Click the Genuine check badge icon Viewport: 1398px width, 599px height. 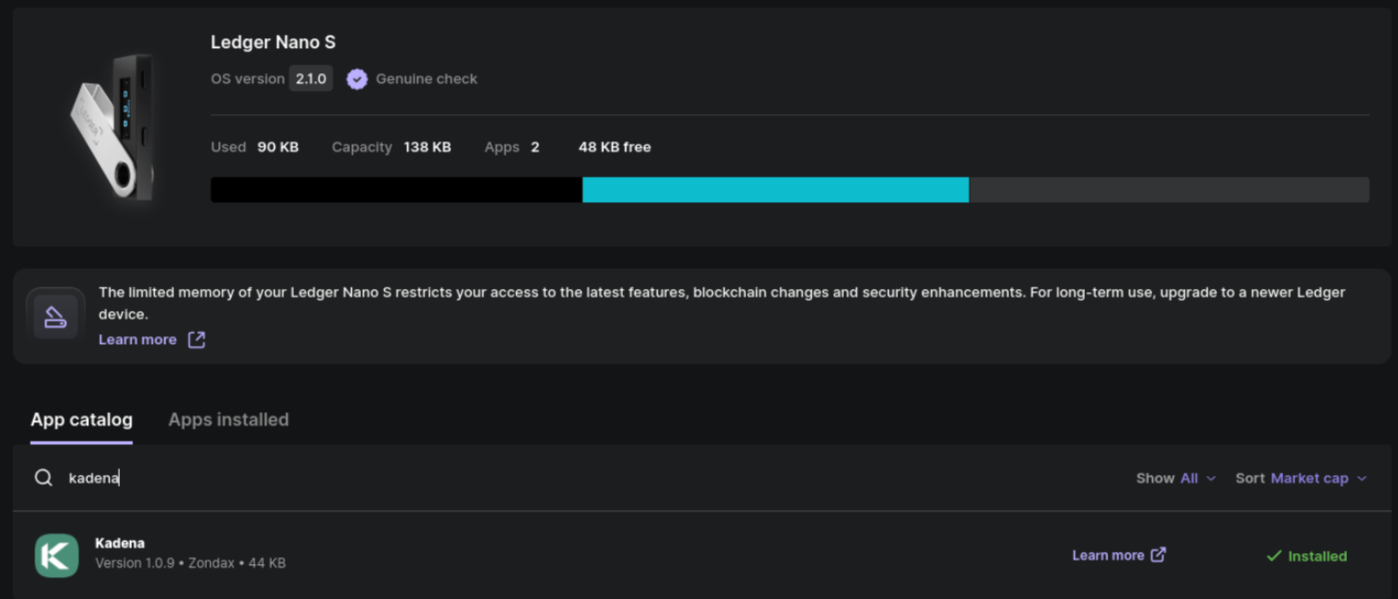click(357, 79)
